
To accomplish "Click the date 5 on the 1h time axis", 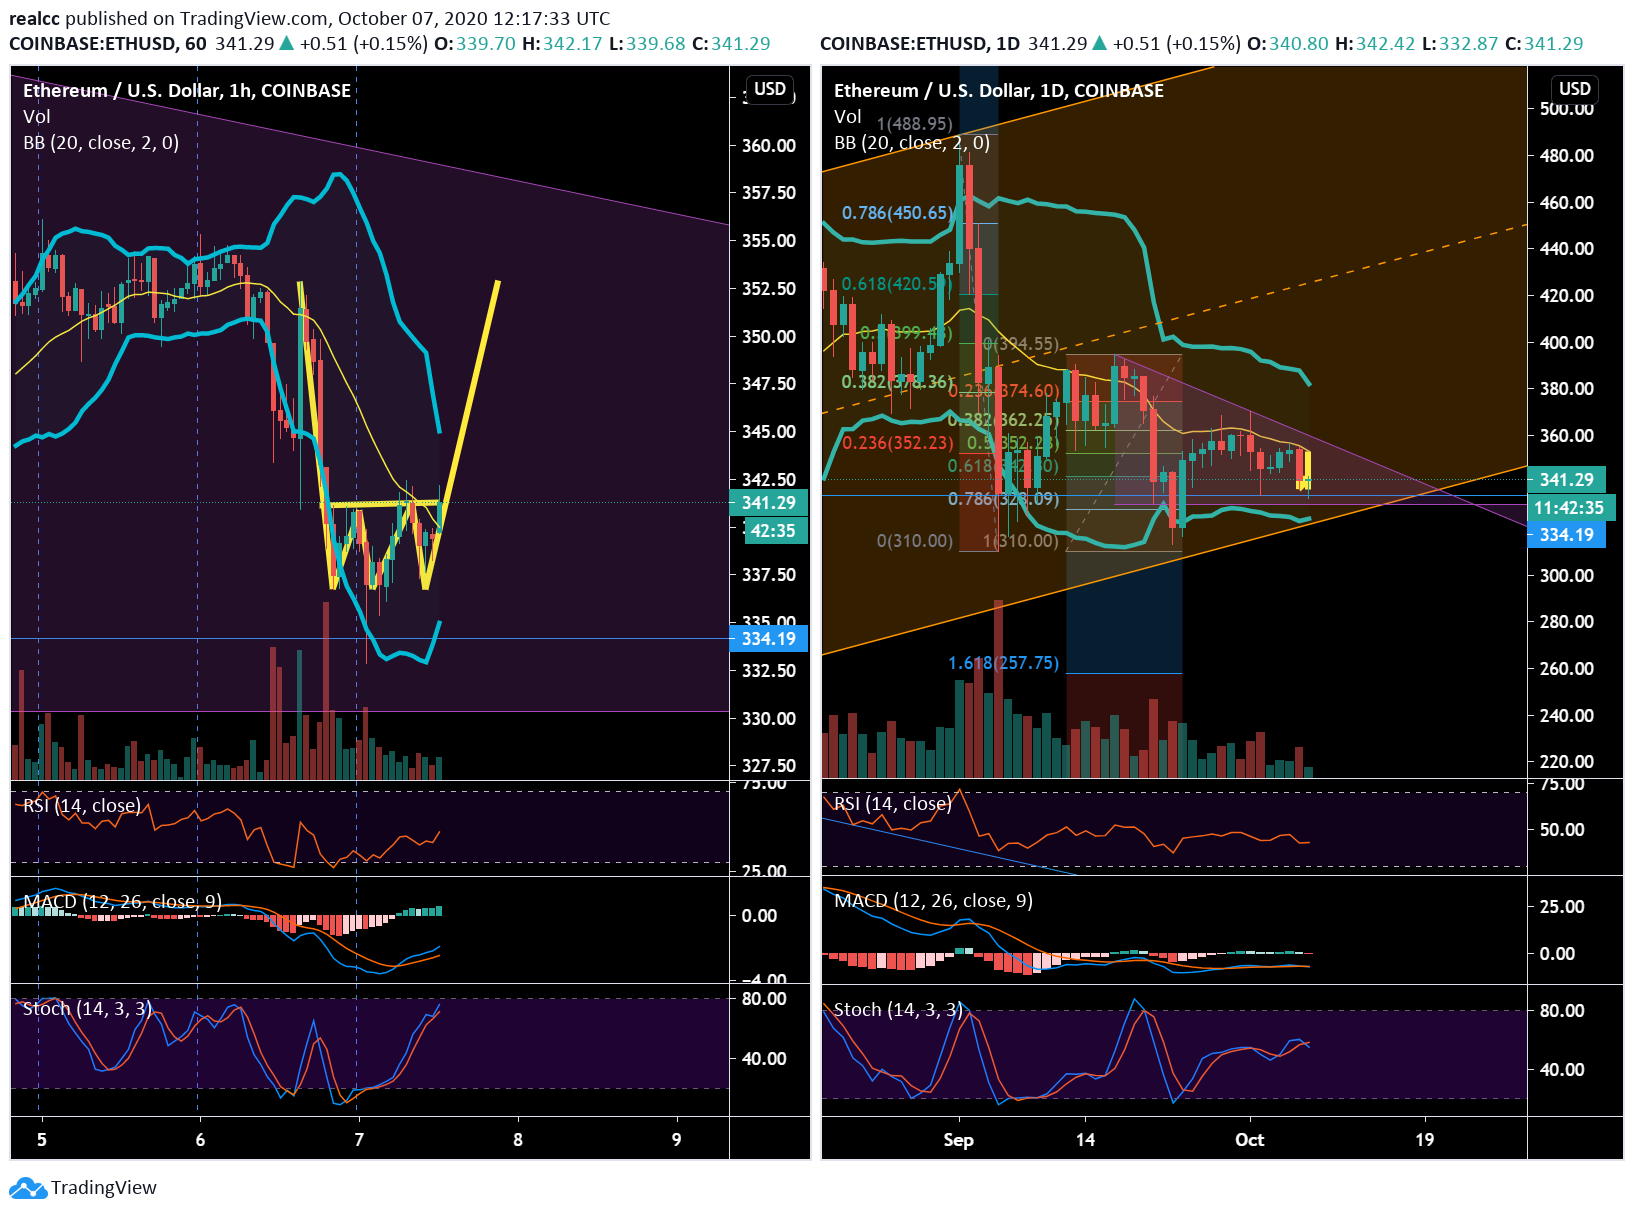I will 41,1140.
